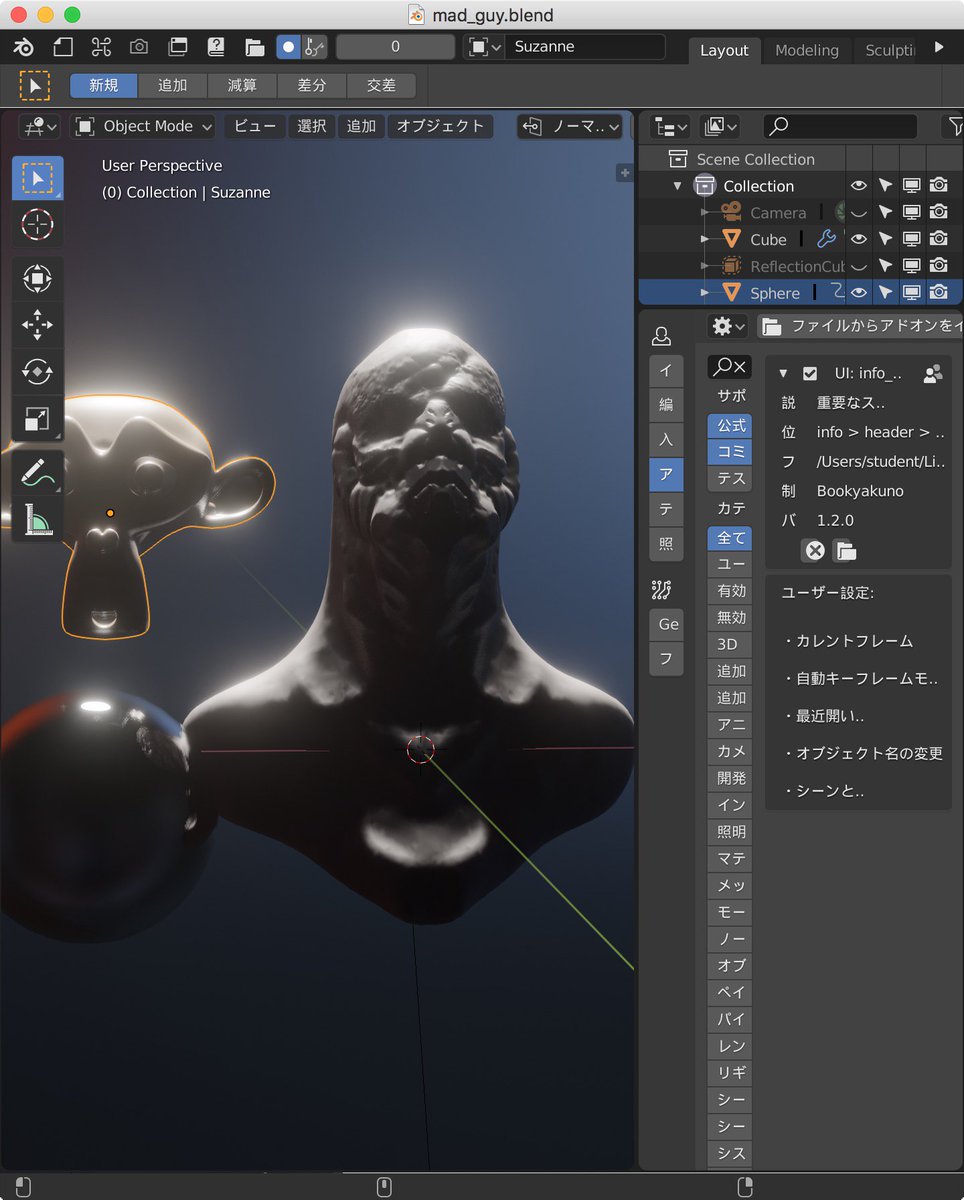Choose the 減算 selection mode
Screen dimensions: 964x1200
[242, 86]
